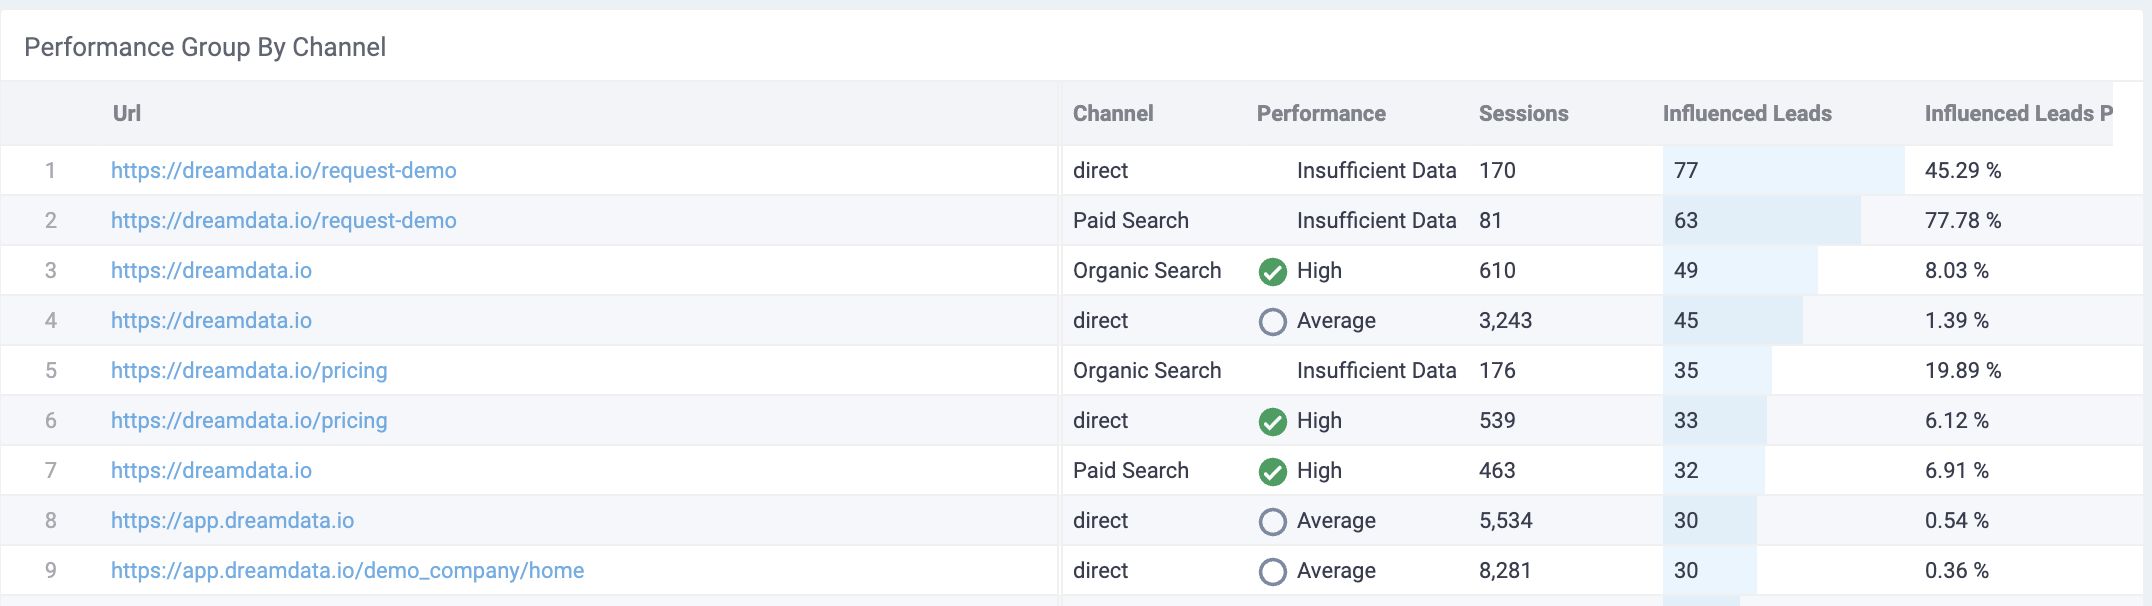Open the dreamdata.io link in row 4
Image resolution: width=2152 pixels, height=606 pixels.
211,320
